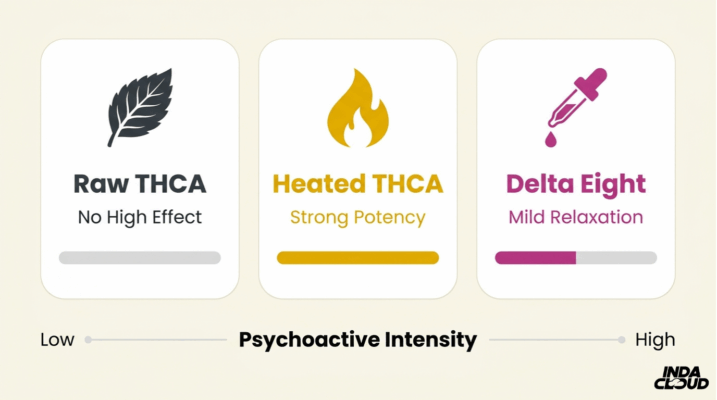
Task: Click the gray unfilled part of Delta Eight bar
Action: (x=616, y=258)
